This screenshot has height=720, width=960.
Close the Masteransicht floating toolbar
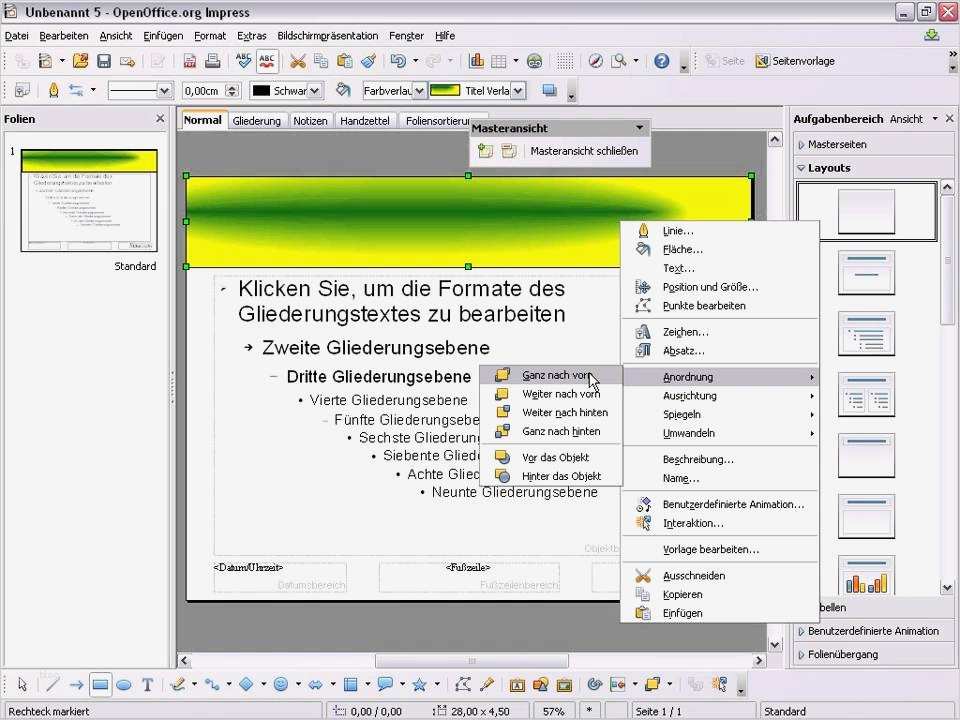(641, 128)
